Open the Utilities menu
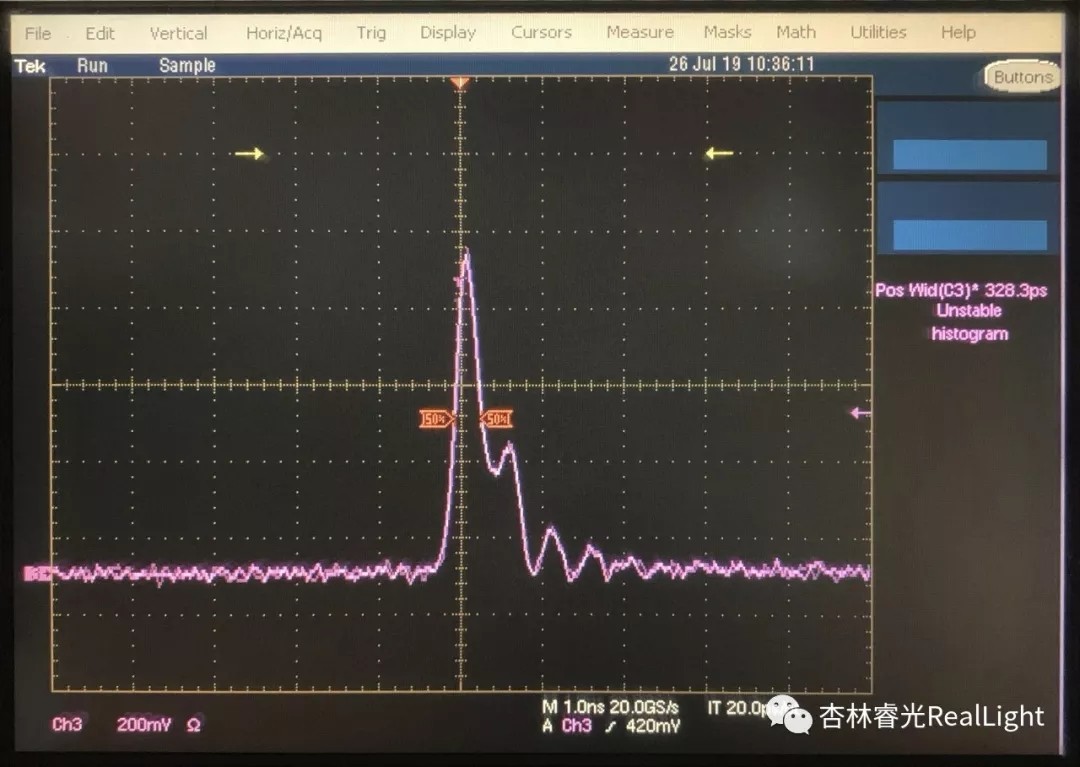 tap(878, 33)
